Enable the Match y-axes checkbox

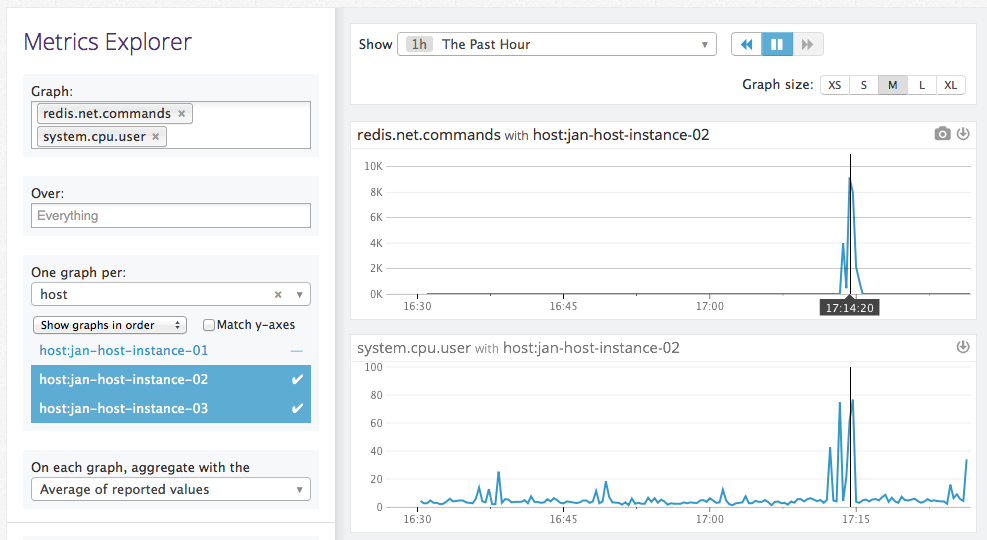point(209,325)
